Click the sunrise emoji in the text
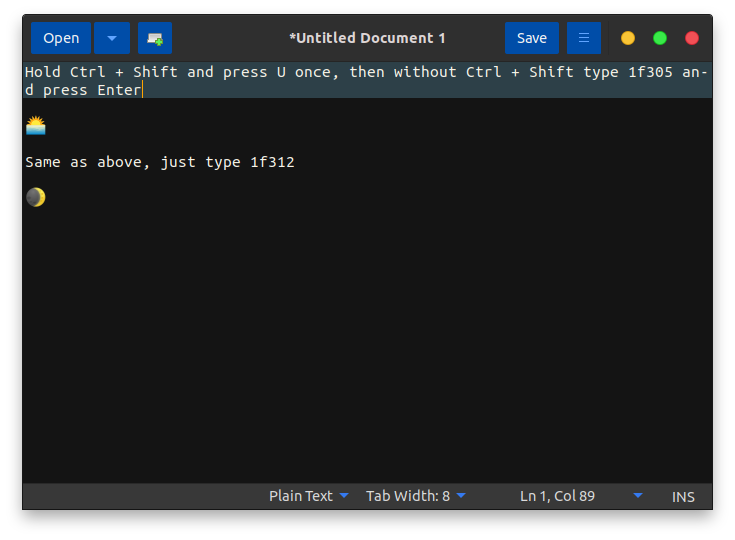This screenshot has height=540, width=735. tap(36, 126)
